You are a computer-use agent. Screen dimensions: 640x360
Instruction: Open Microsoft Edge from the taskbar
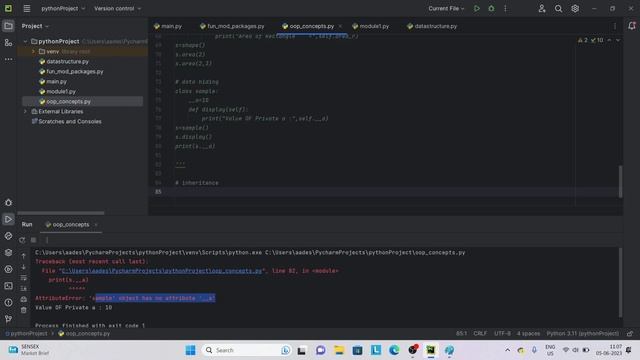pos(394,350)
